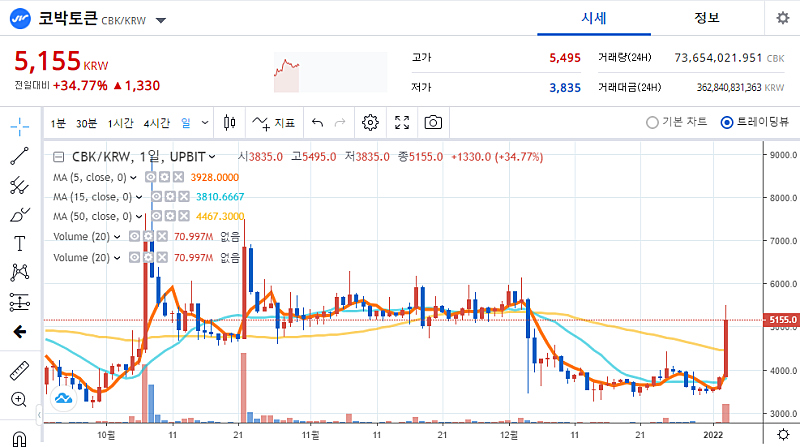This screenshot has height=447, width=800.
Task: Click the 5,495 high price value
Action: pos(565,58)
